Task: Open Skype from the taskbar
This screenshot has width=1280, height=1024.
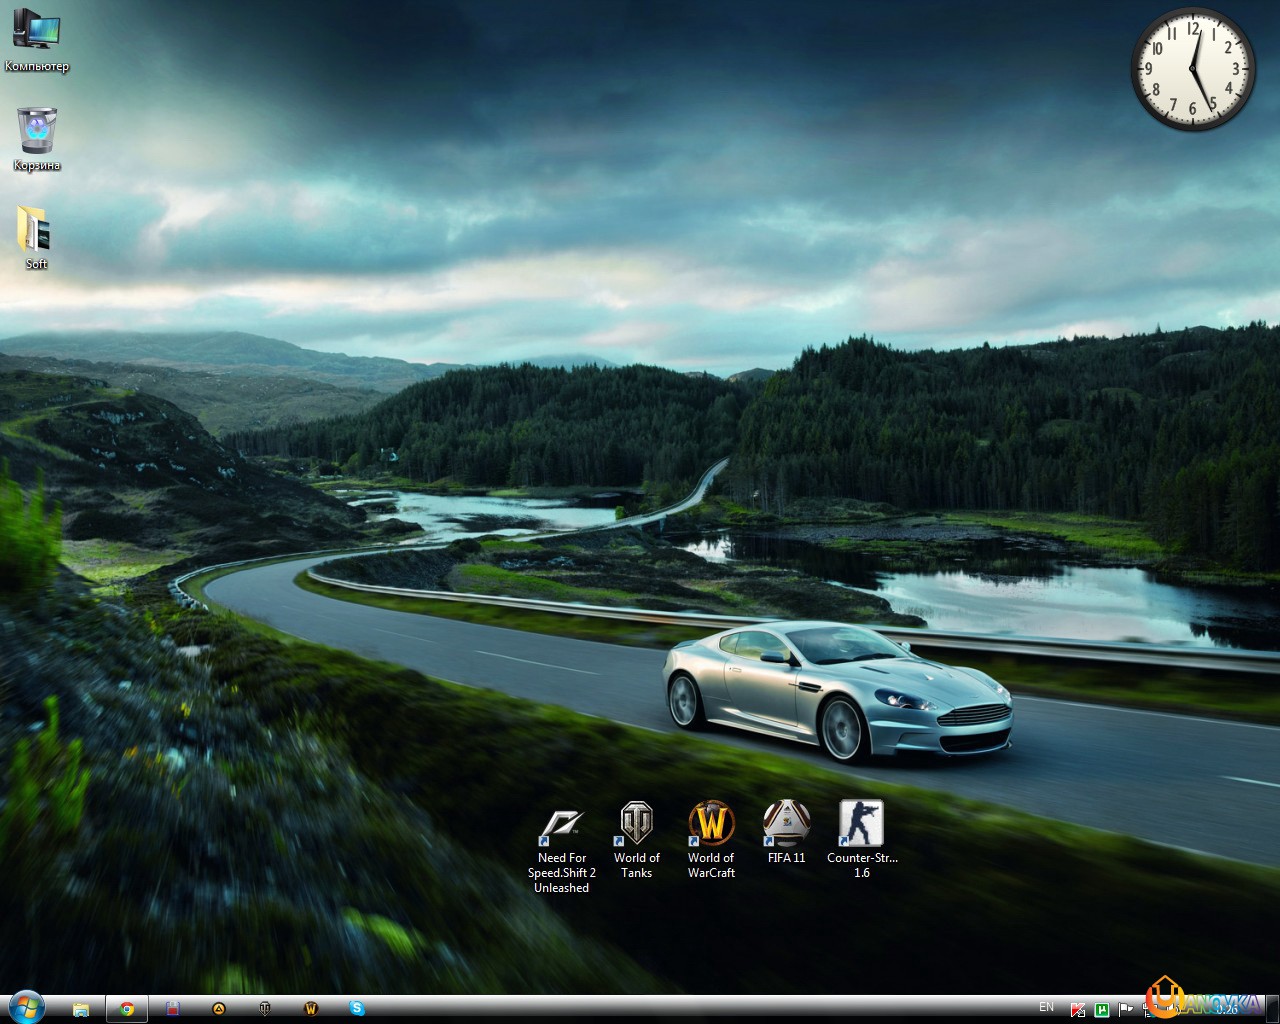Action: point(357,1009)
